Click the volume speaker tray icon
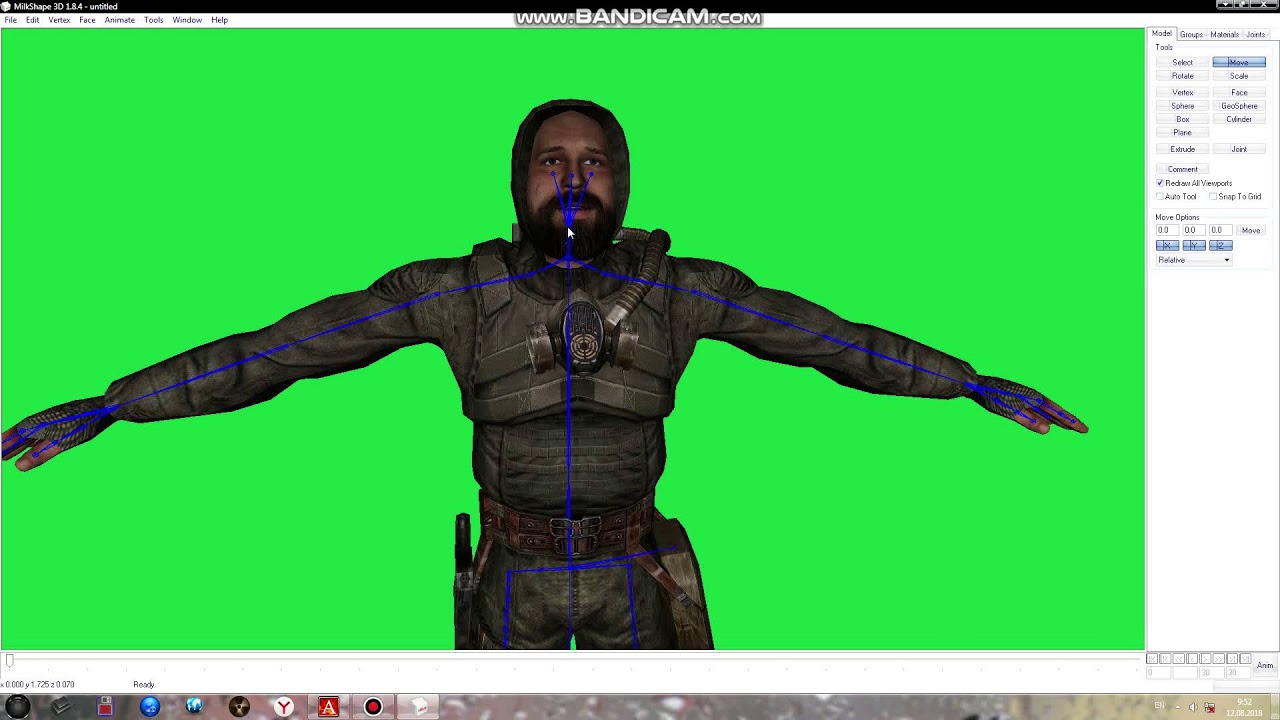The height and width of the screenshot is (720, 1280). click(1193, 707)
